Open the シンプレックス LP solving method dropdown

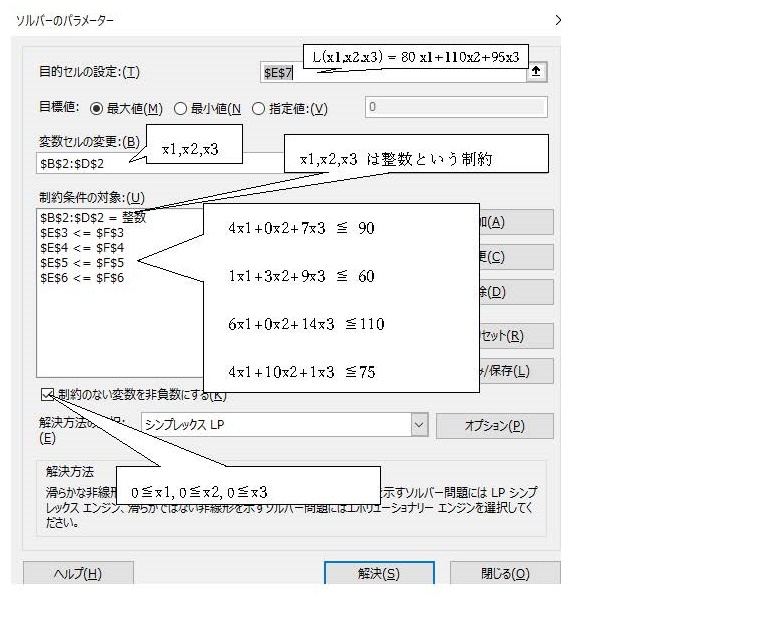[419, 425]
